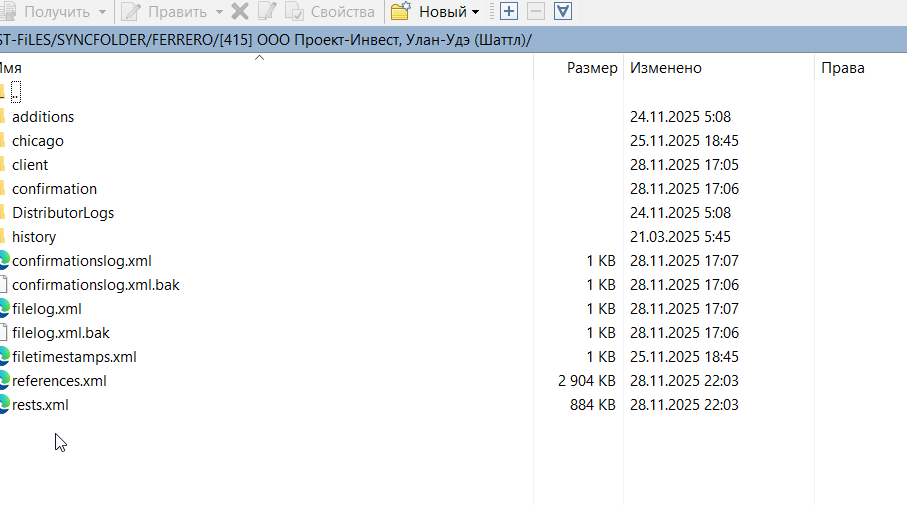Click the 2 904 KB size of references.xml
The image size is (907, 505).
587,381
